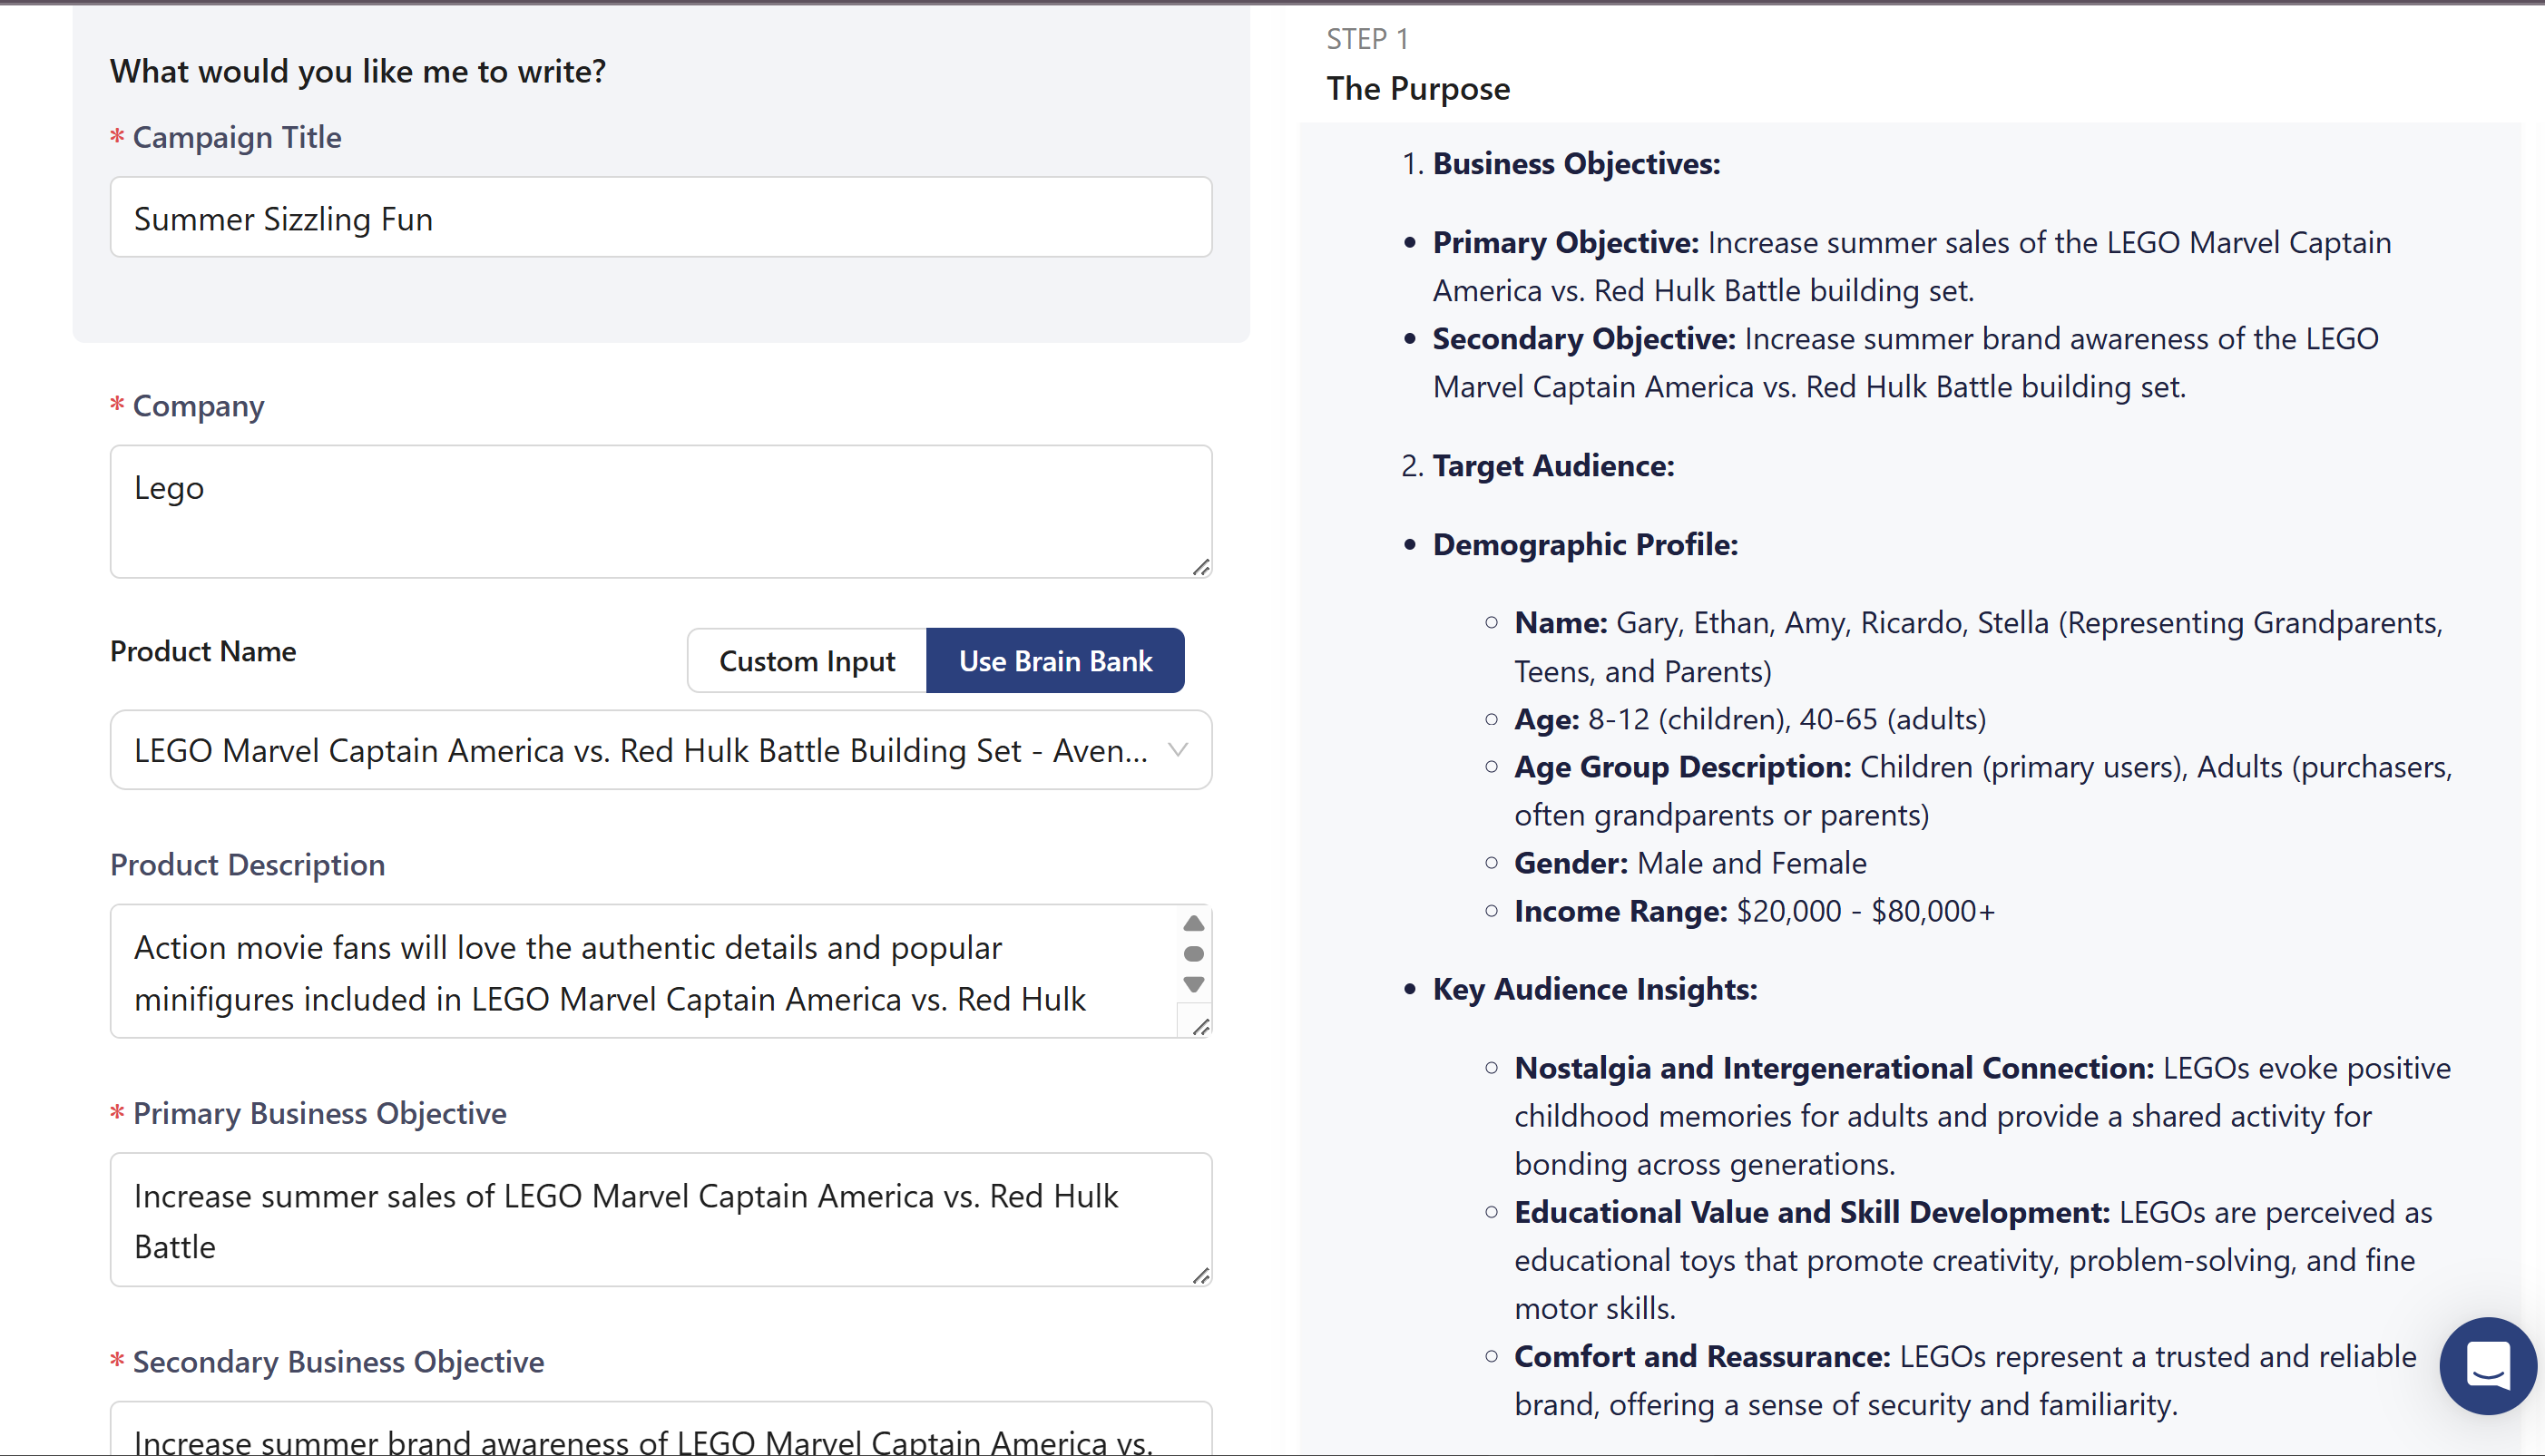Open LEGO Marvel Captain America product selector
The width and height of the screenshot is (2545, 1456).
pos(640,750)
